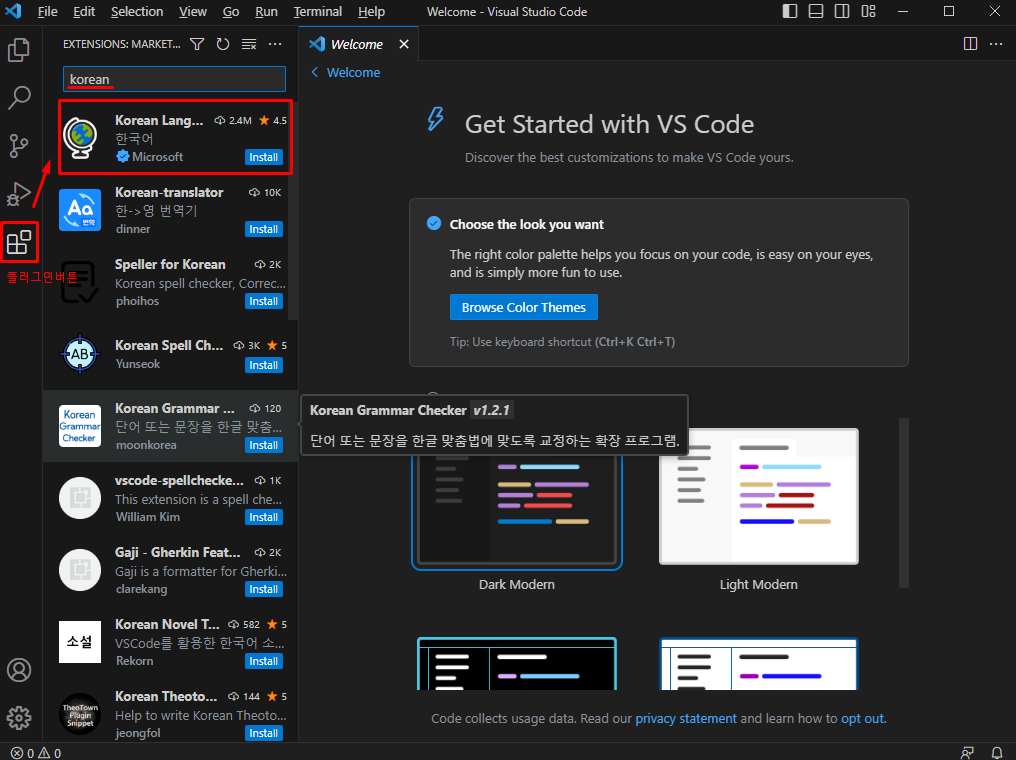Viewport: 1016px width, 760px height.
Task: Select the dark high contrast theme thumbnail
Action: [516, 663]
